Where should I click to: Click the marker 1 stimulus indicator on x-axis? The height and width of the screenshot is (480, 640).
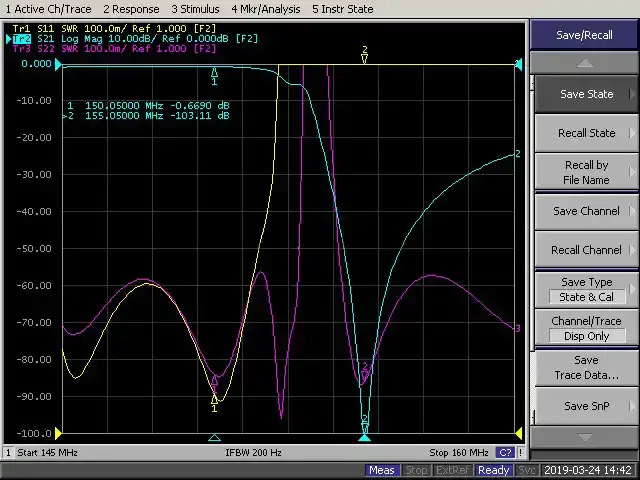tap(214, 438)
